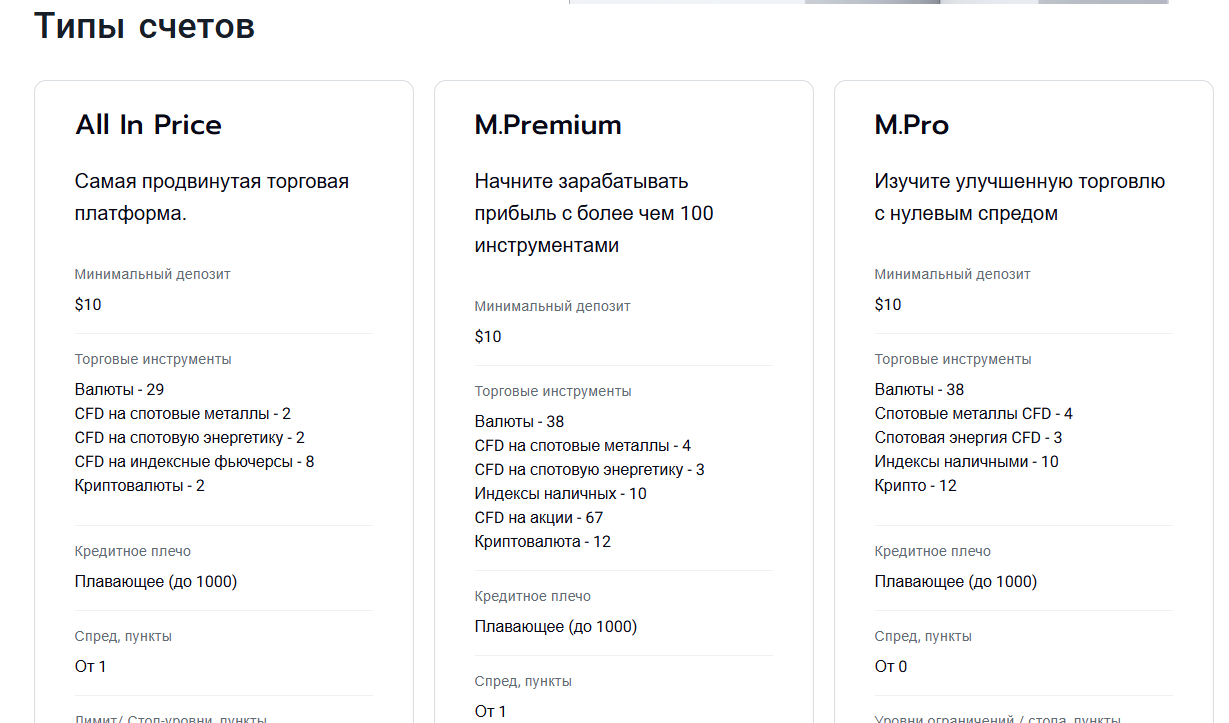Click the "CFD на спотовые металлы - 4" line

(x=583, y=445)
